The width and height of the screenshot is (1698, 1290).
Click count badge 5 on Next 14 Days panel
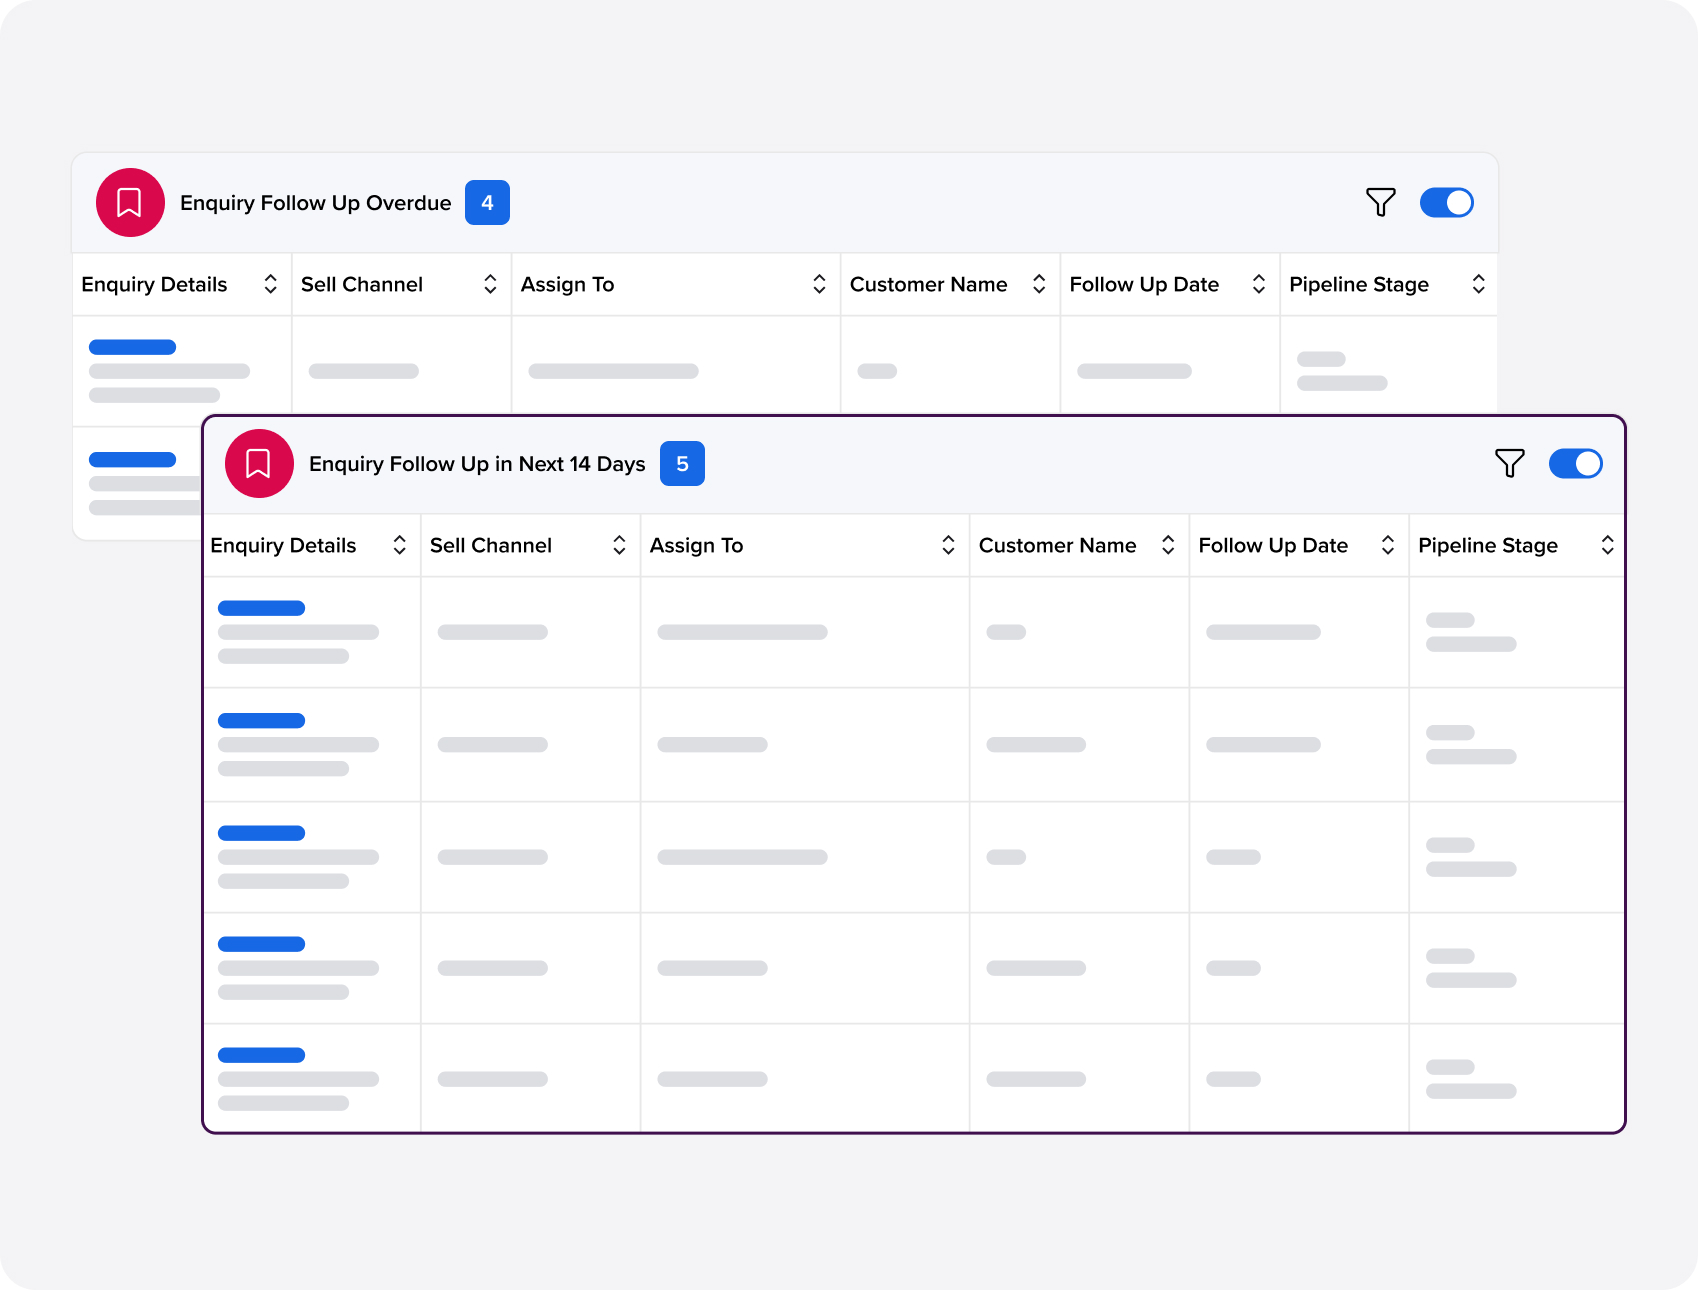click(682, 464)
